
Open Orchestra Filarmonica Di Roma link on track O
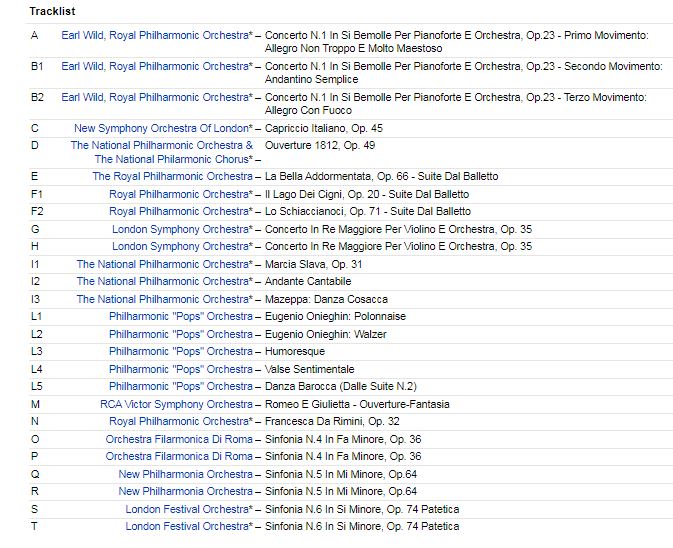[x=179, y=439]
